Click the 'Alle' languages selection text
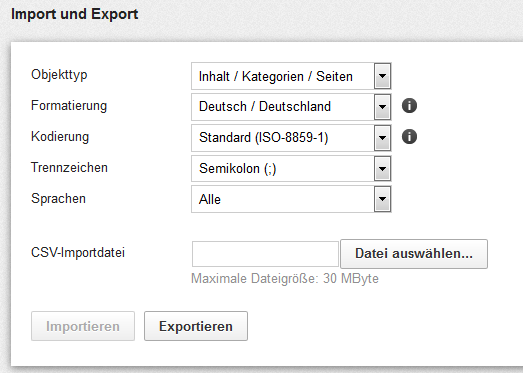Screen dimensions: 523x373 210,200
